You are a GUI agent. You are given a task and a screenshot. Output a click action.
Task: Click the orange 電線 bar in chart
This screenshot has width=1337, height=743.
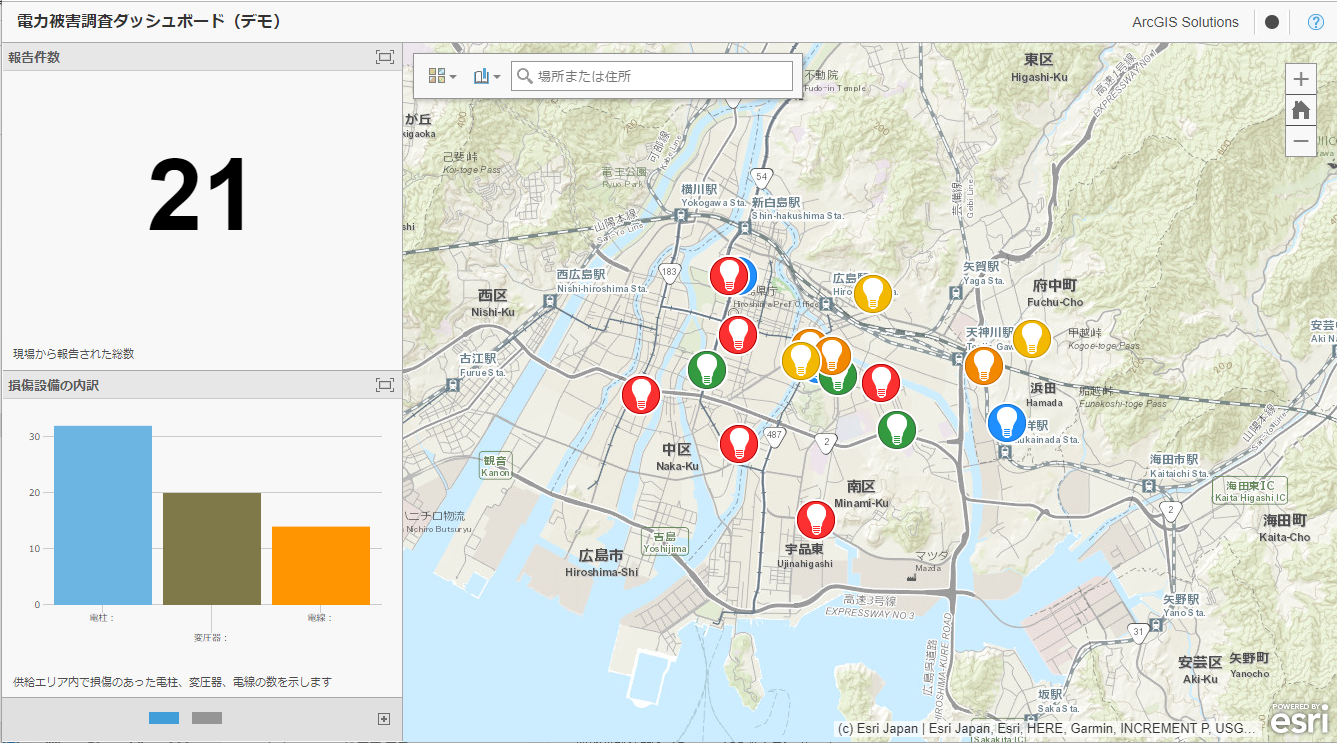[321, 565]
